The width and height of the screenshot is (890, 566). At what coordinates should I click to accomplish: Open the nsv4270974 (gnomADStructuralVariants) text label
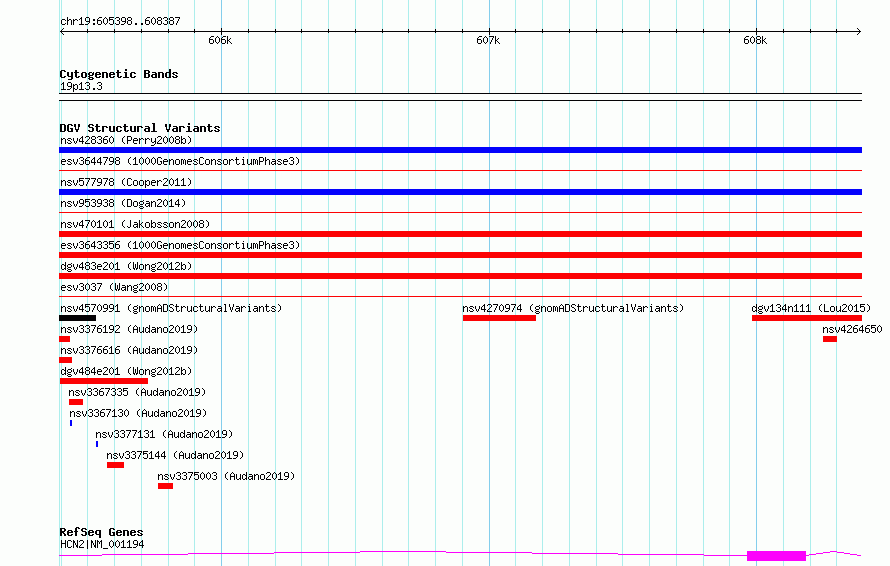pos(573,308)
